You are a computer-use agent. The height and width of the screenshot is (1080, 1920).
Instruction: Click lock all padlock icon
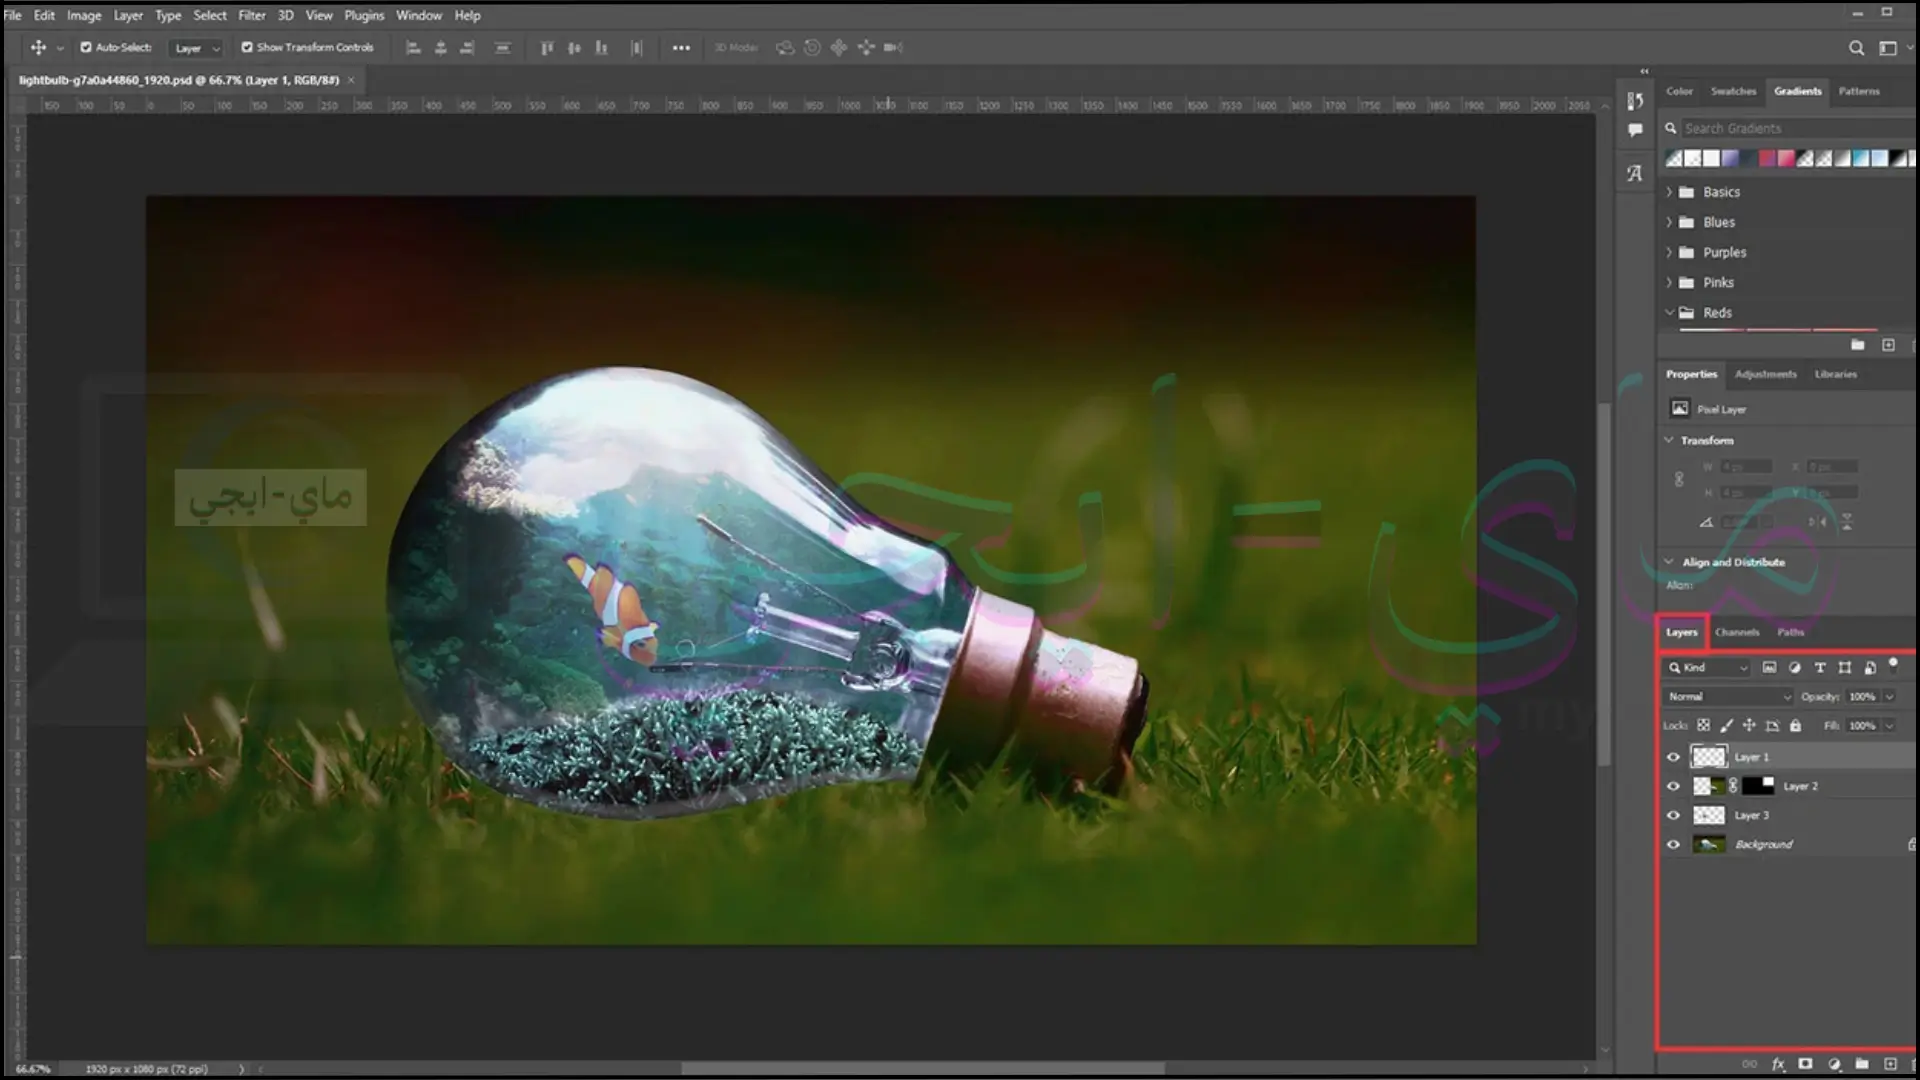click(x=1795, y=725)
